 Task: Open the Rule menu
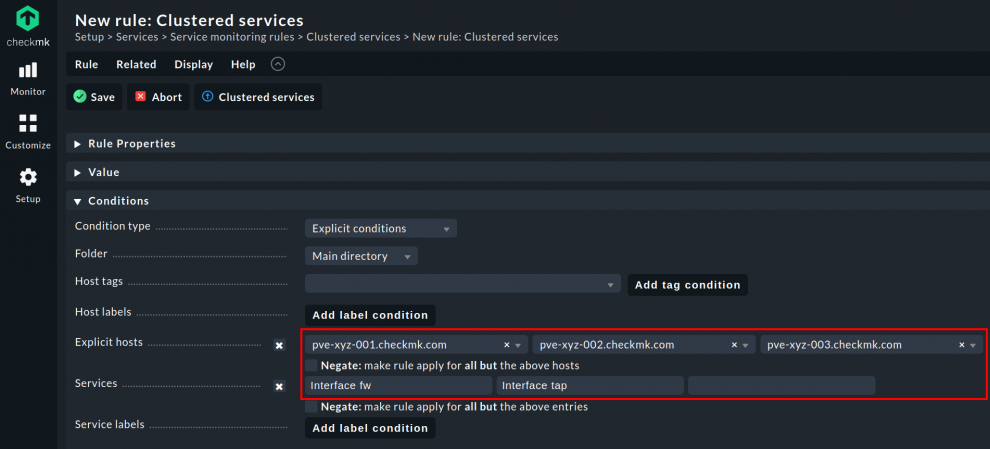click(86, 64)
